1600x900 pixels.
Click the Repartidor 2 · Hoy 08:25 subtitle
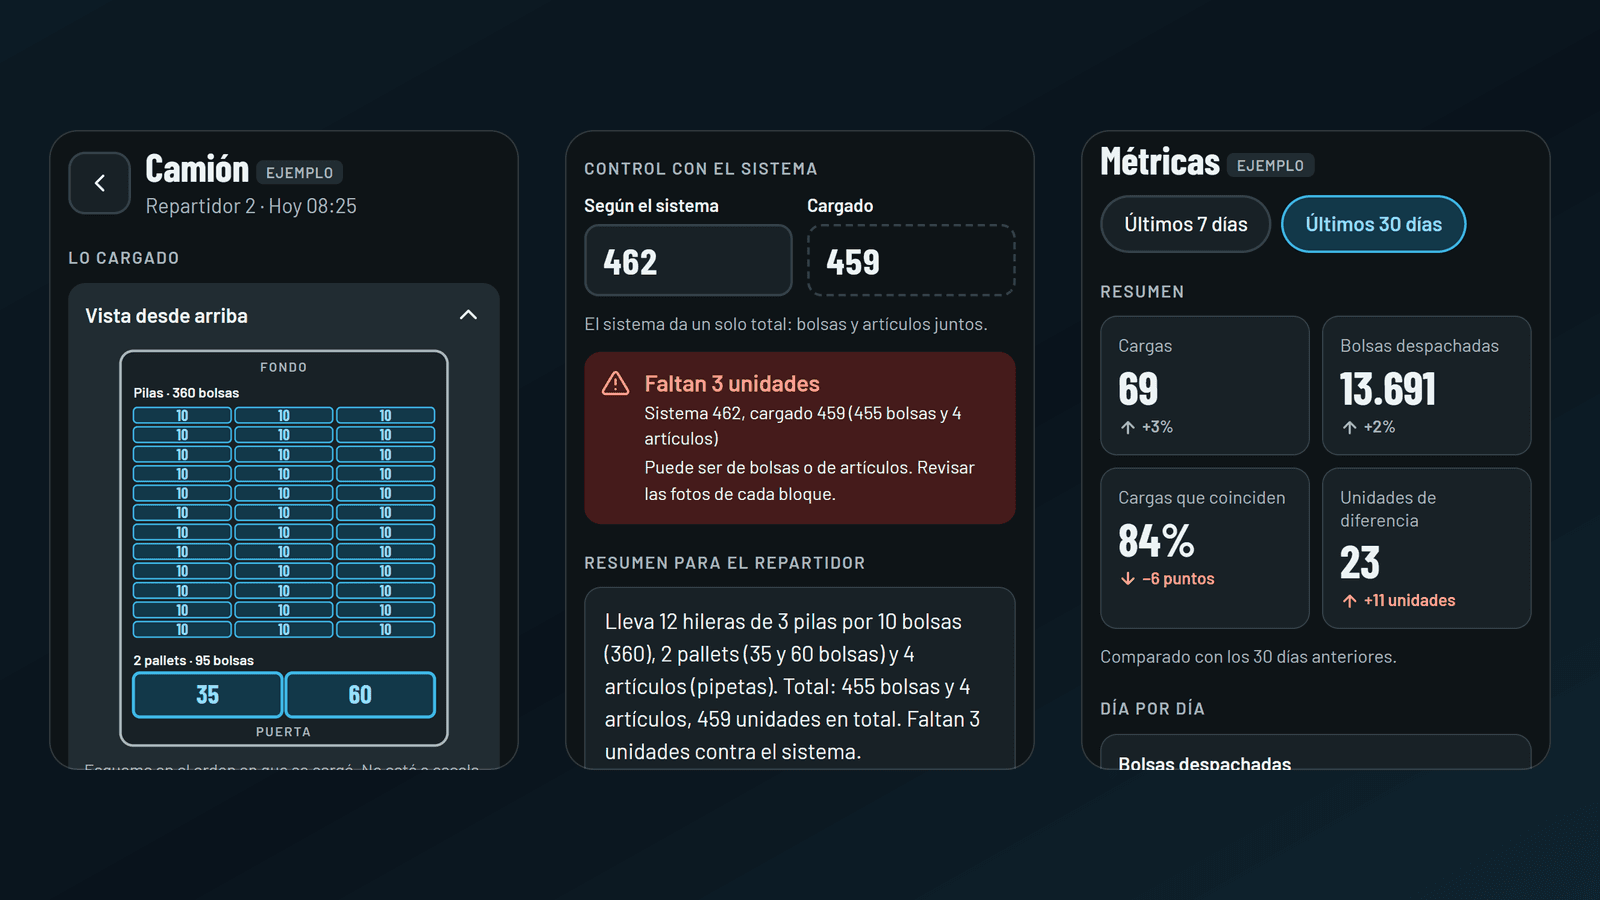[251, 206]
